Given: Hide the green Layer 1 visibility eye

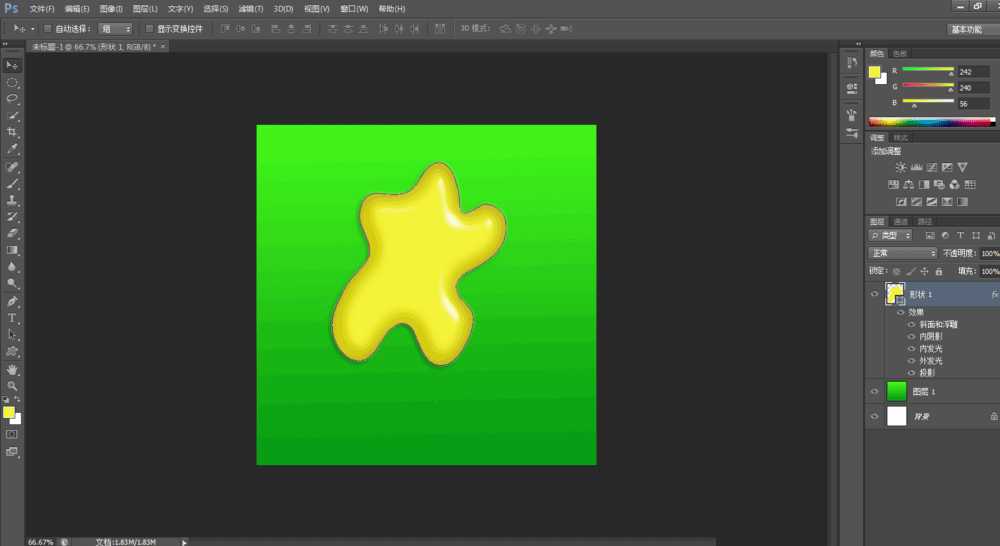Looking at the screenshot, I should (874, 392).
